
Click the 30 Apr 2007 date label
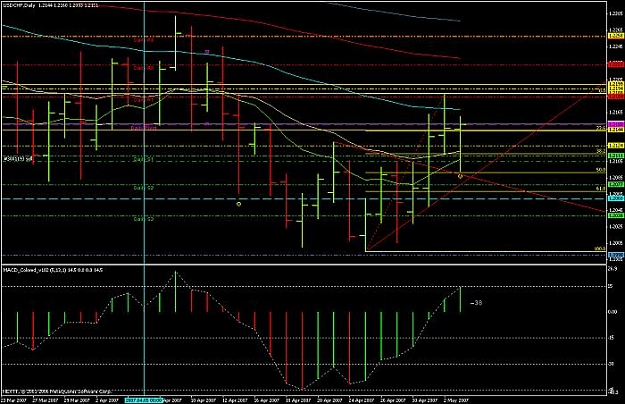pyautogui.click(x=425, y=400)
